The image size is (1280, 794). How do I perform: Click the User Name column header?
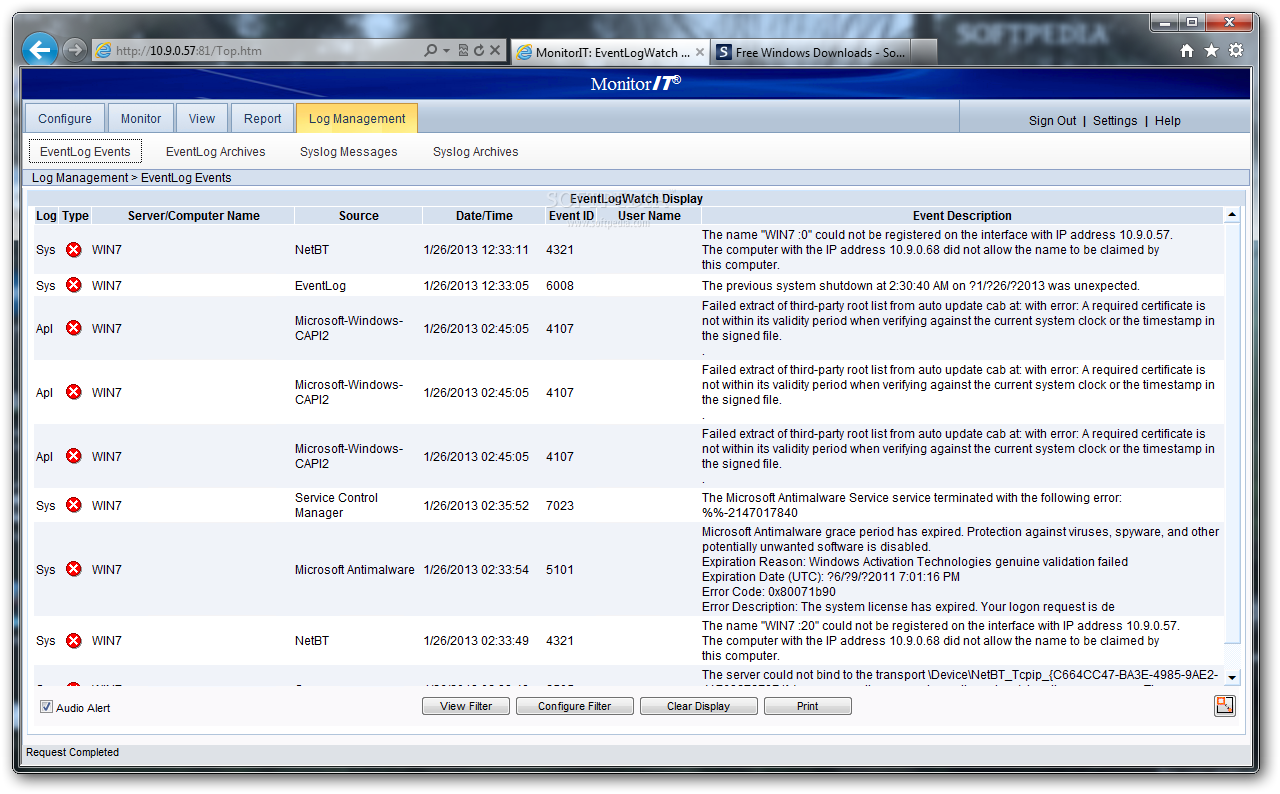point(650,215)
